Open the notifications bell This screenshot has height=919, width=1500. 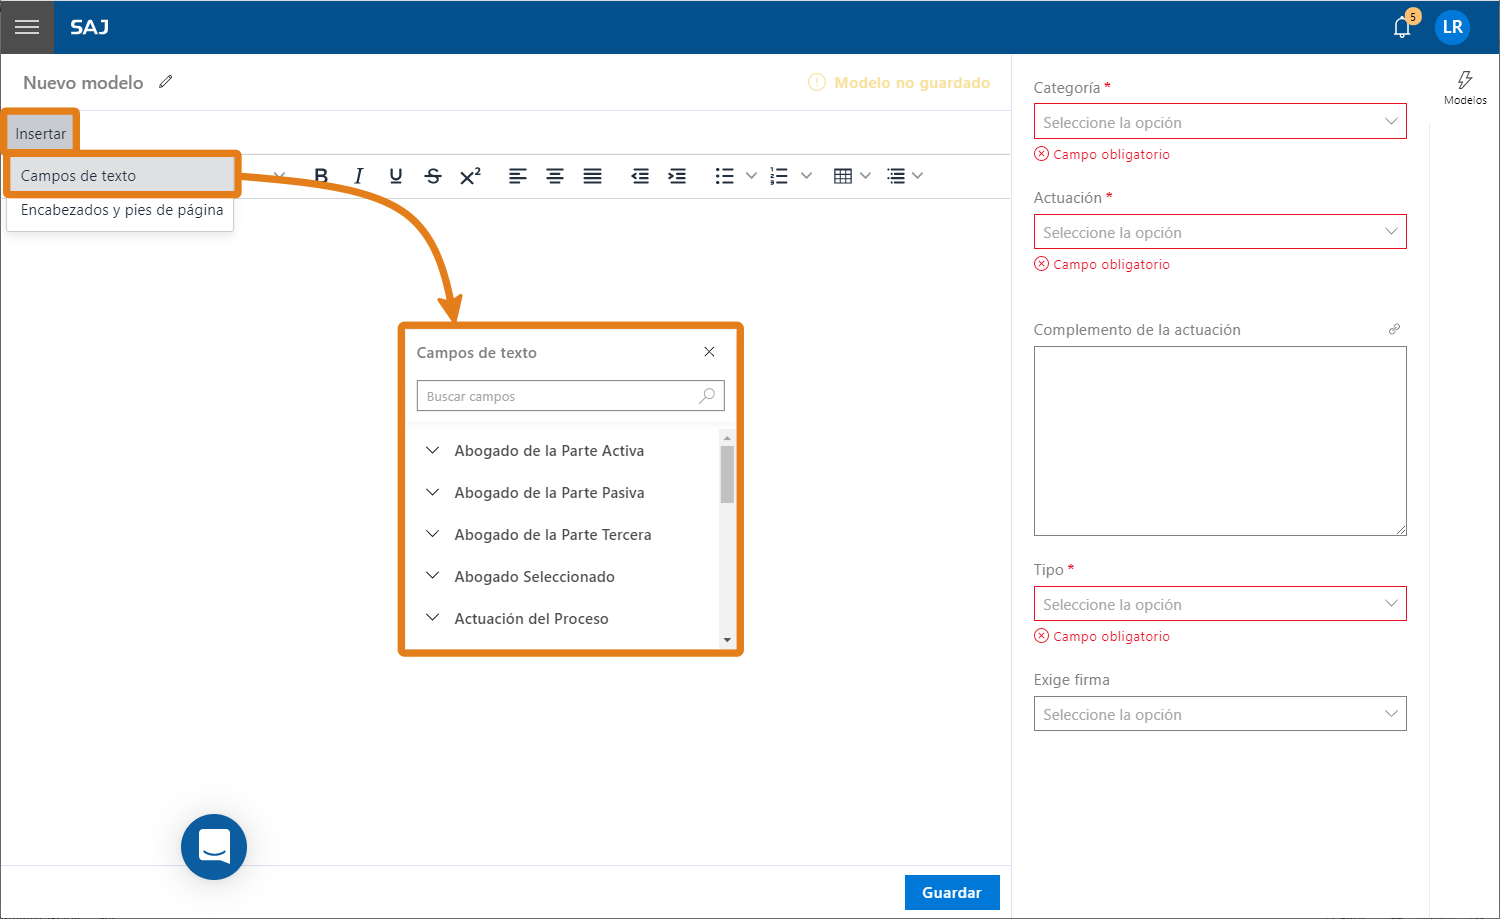[x=1402, y=27]
